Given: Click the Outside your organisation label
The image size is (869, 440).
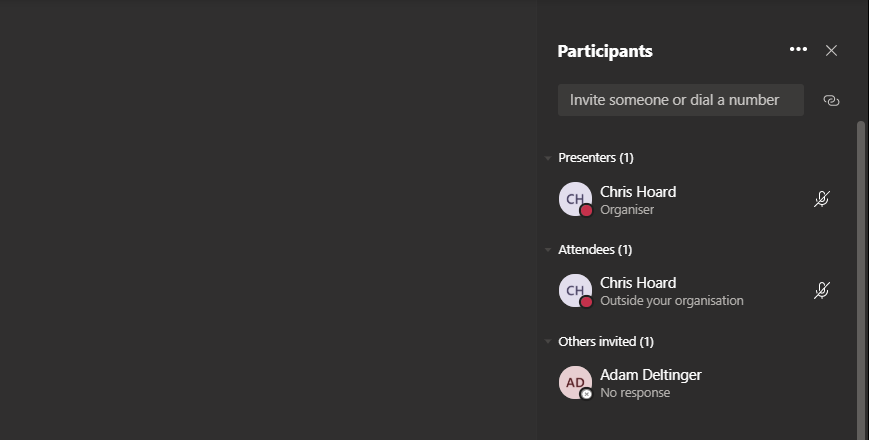Looking at the screenshot, I should pos(671,301).
